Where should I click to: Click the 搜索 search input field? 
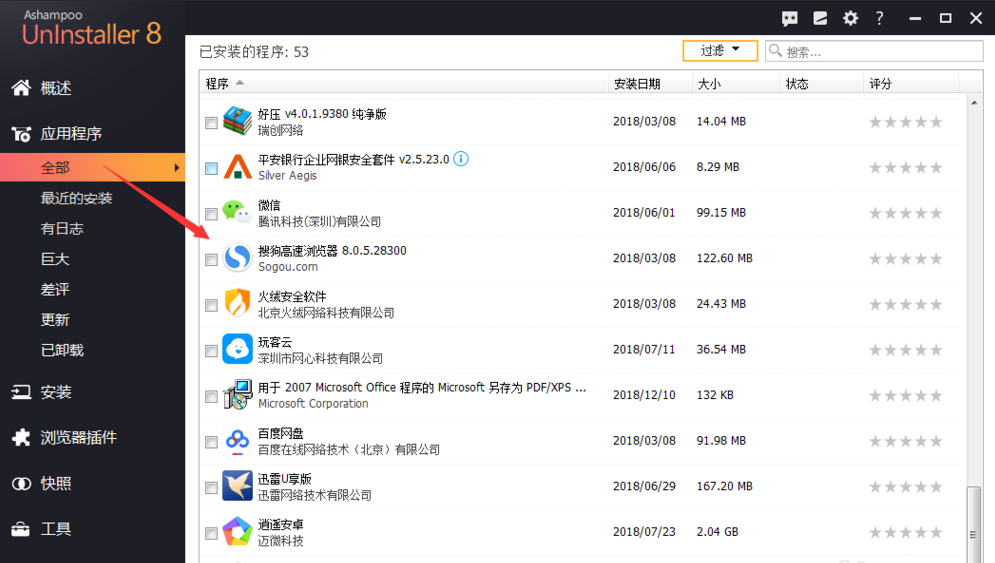pos(874,51)
